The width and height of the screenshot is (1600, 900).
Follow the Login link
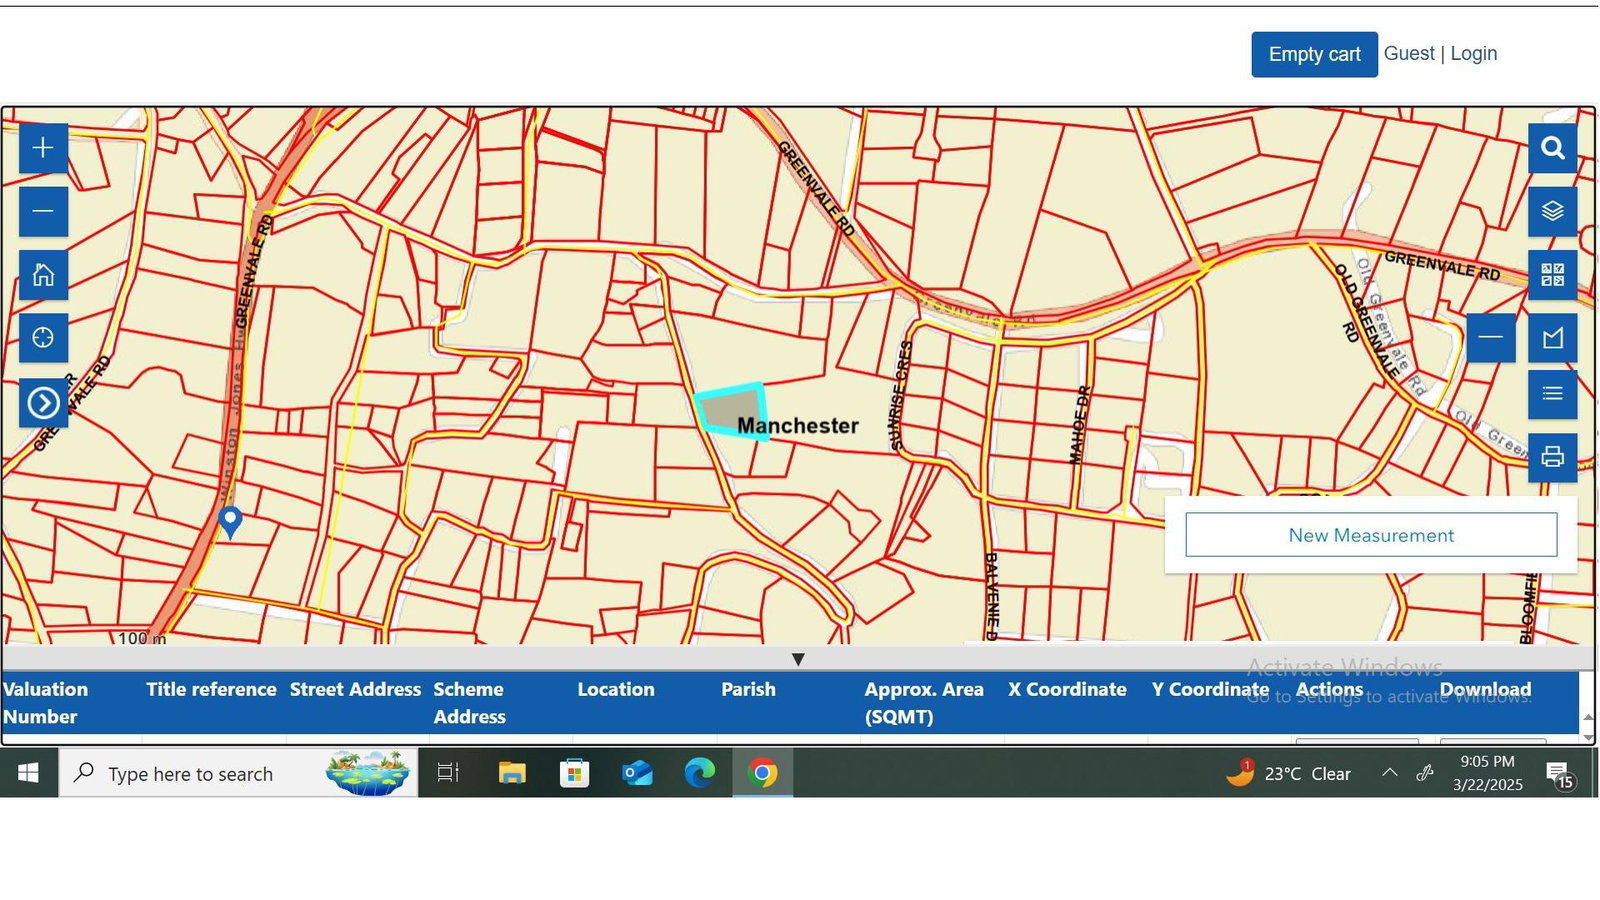pyautogui.click(x=1473, y=54)
